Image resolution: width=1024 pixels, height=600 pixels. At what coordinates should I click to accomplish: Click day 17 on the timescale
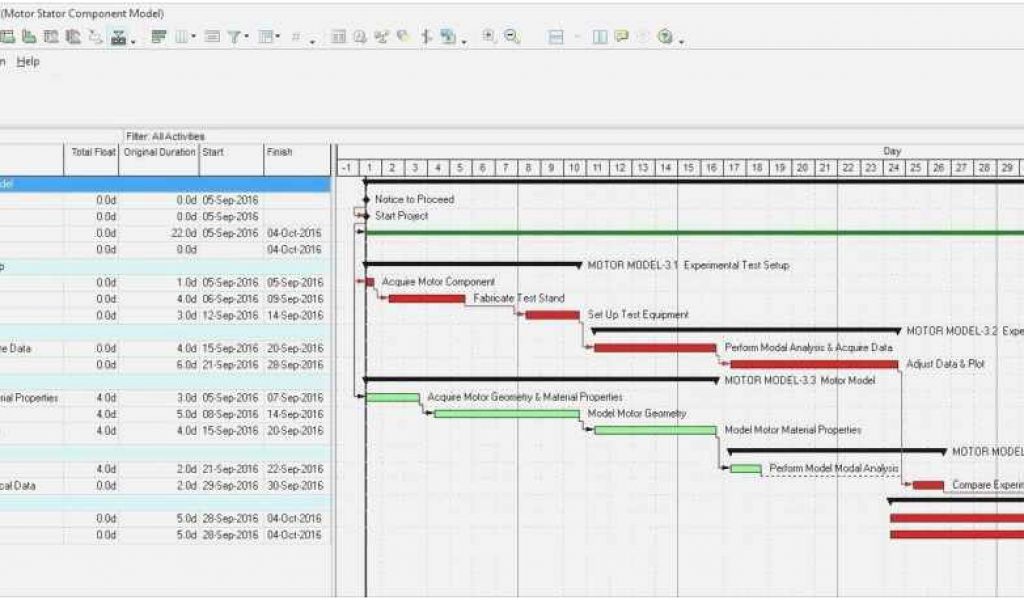click(x=733, y=167)
